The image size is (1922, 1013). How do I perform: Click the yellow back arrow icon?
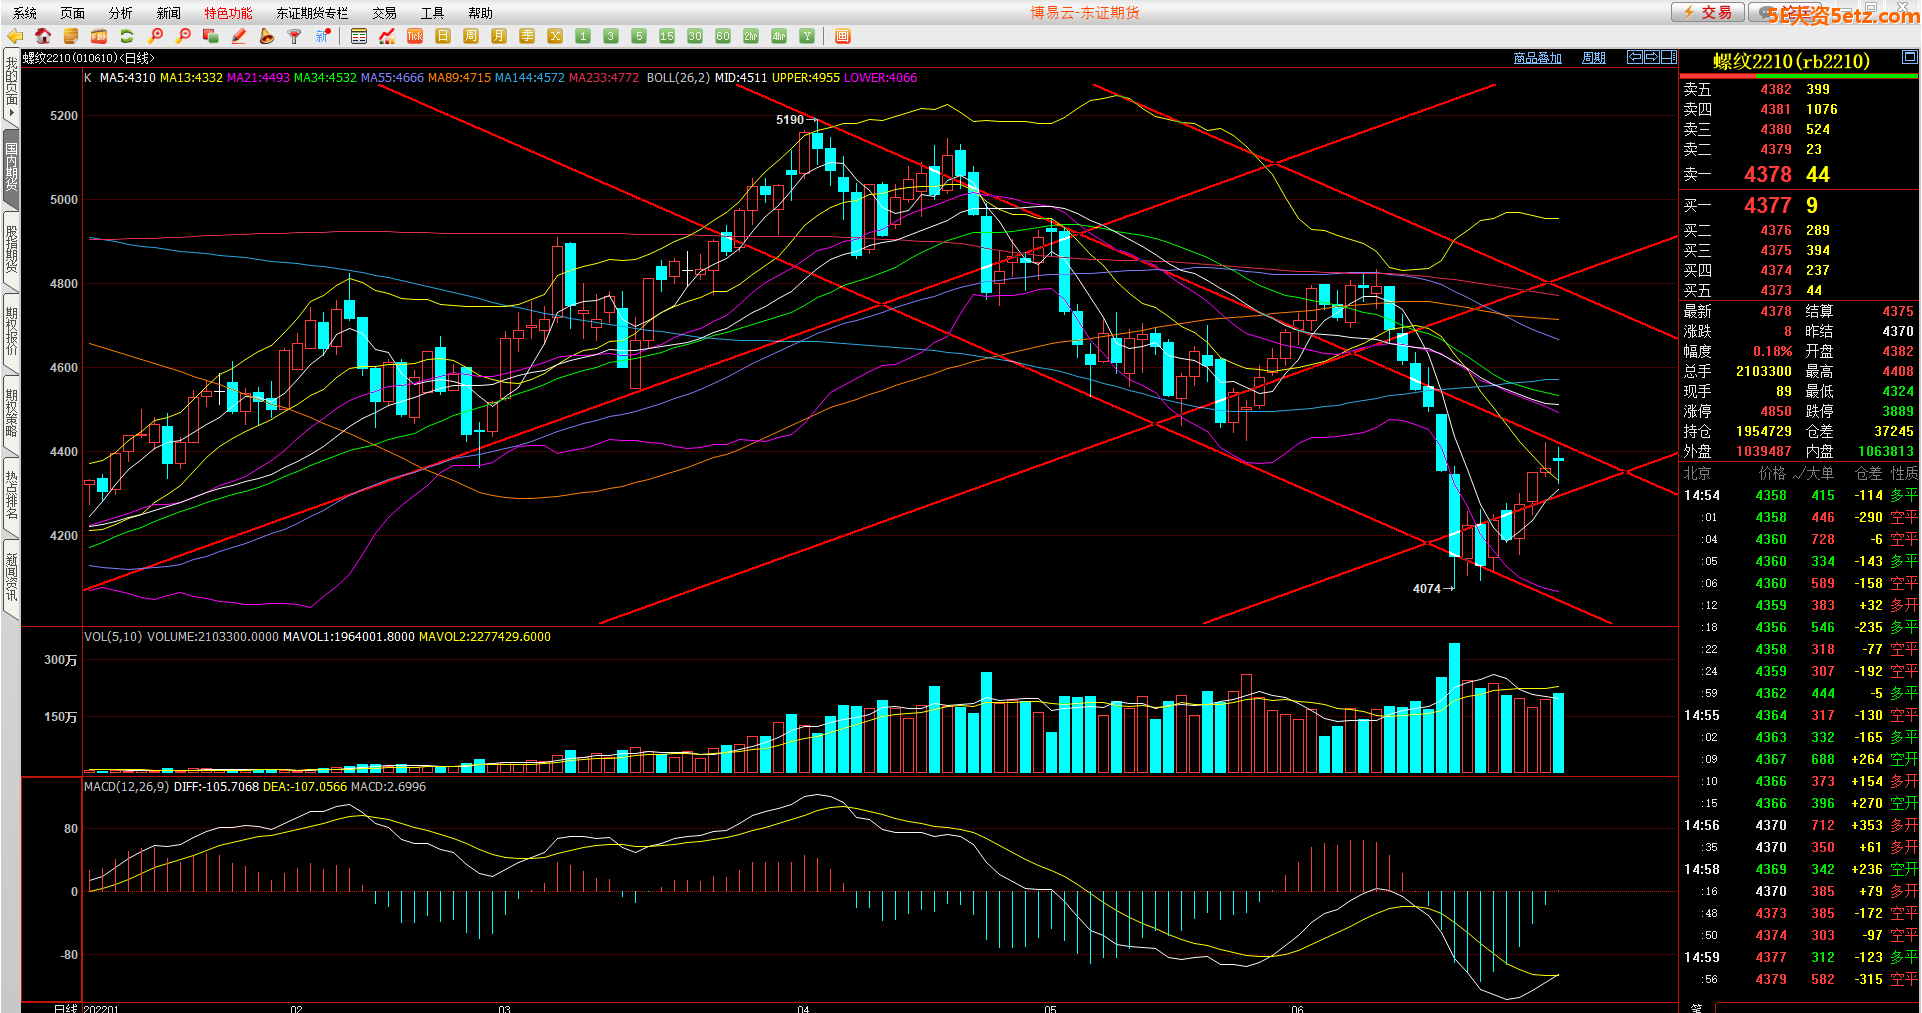15,36
